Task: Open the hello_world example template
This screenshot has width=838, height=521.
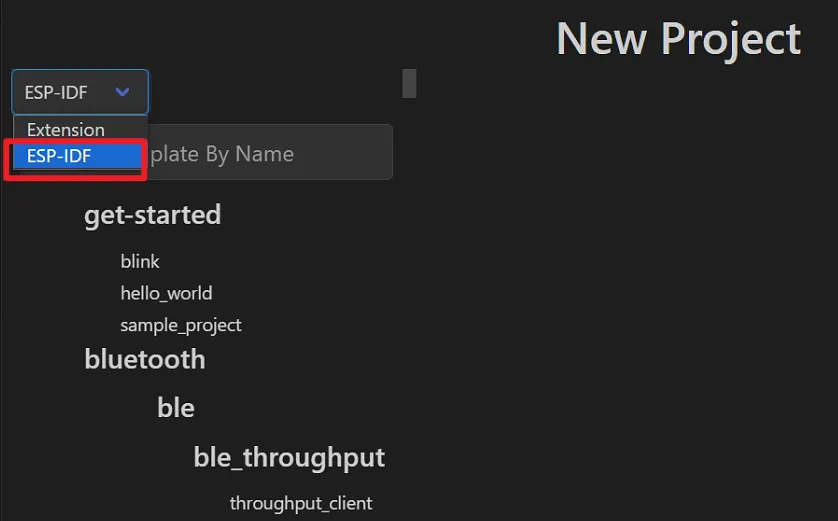Action: 166,294
